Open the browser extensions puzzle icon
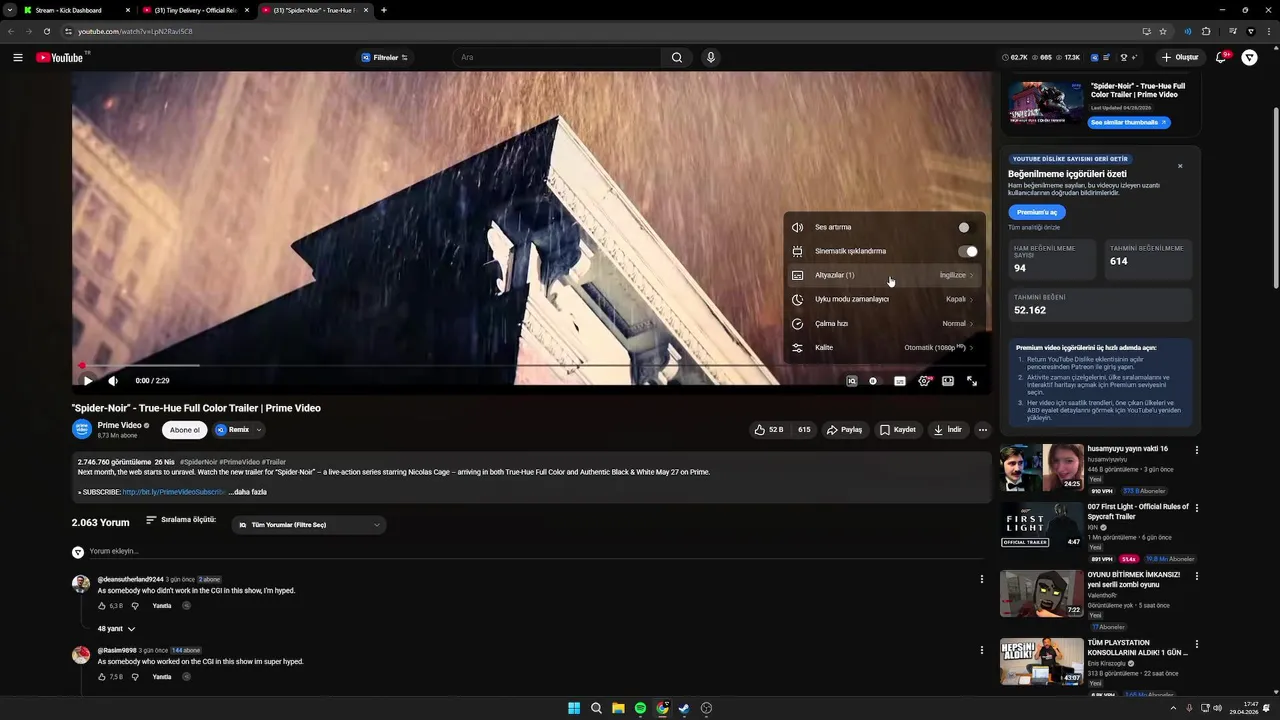The height and width of the screenshot is (720, 1280). [1206, 31]
